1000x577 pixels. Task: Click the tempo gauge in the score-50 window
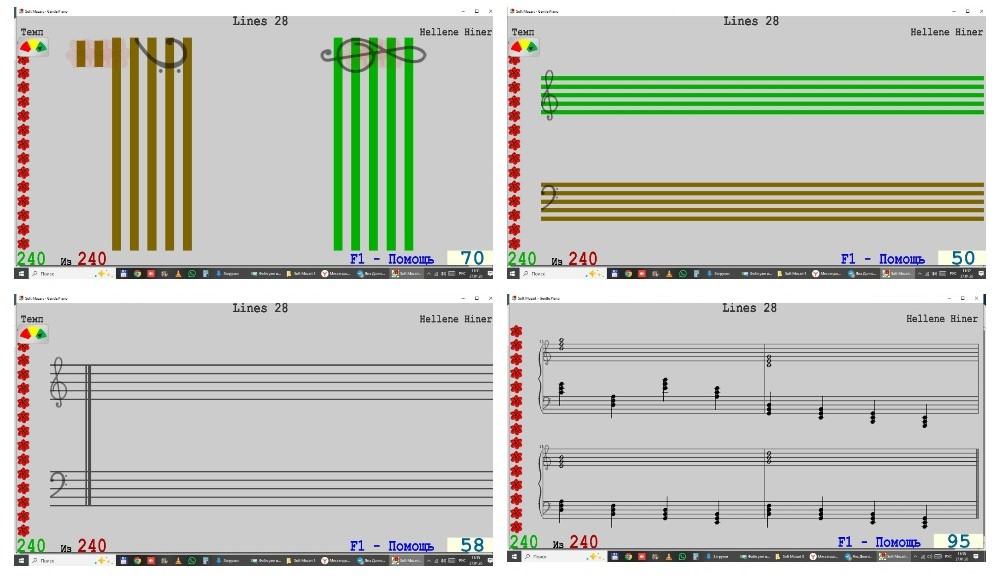coord(524,47)
